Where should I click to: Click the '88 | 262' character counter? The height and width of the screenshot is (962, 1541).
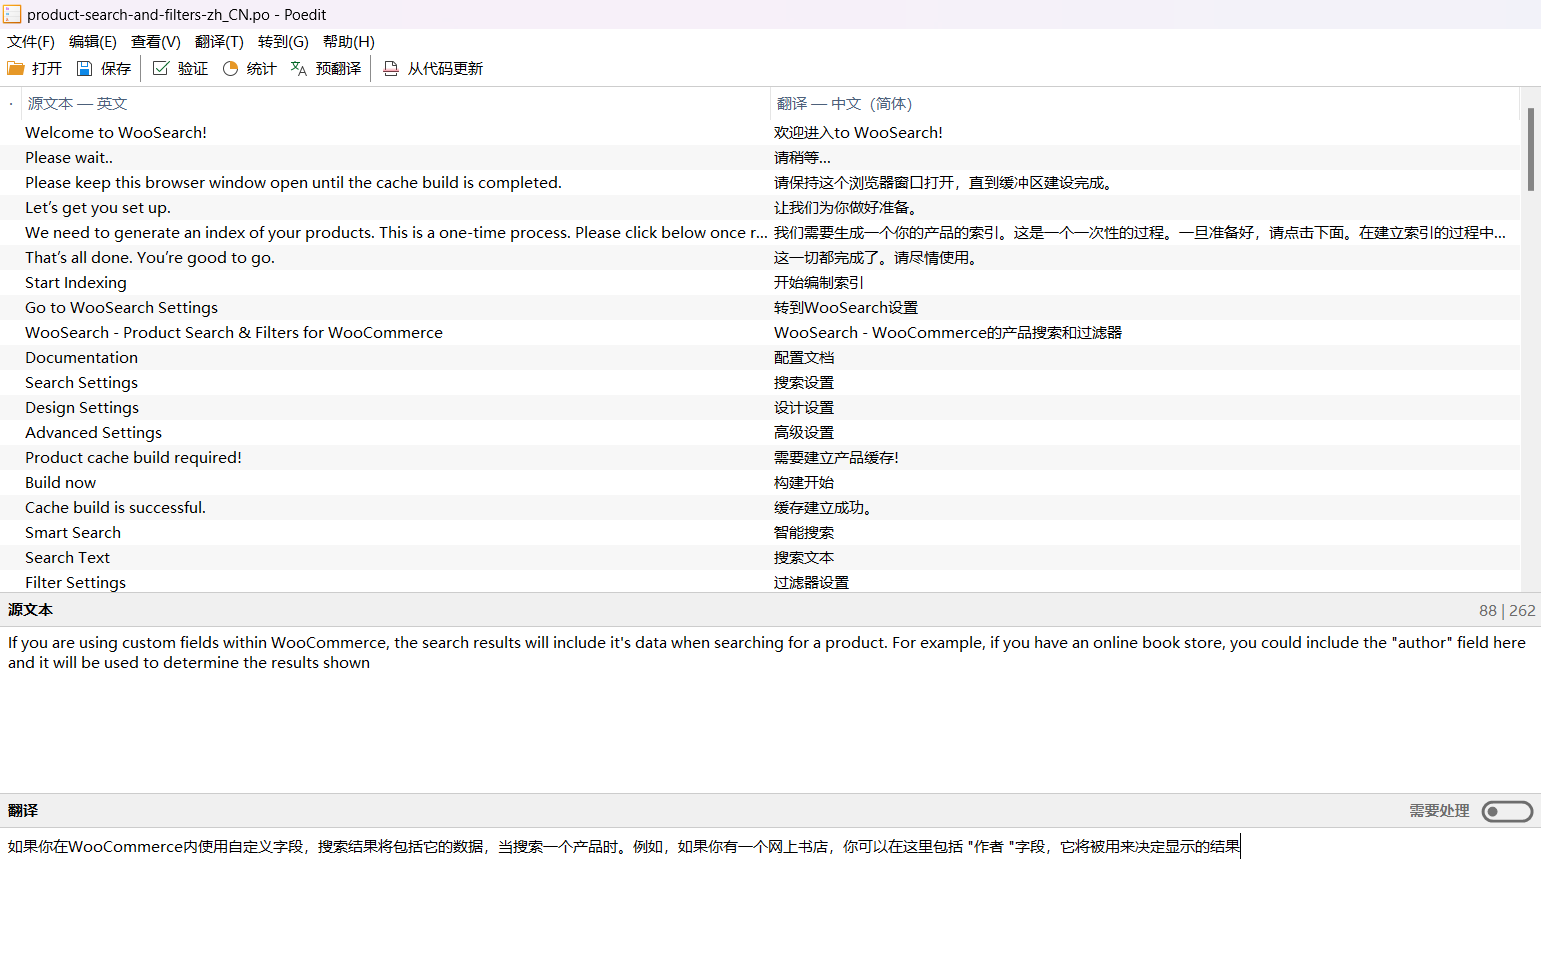[x=1507, y=610]
